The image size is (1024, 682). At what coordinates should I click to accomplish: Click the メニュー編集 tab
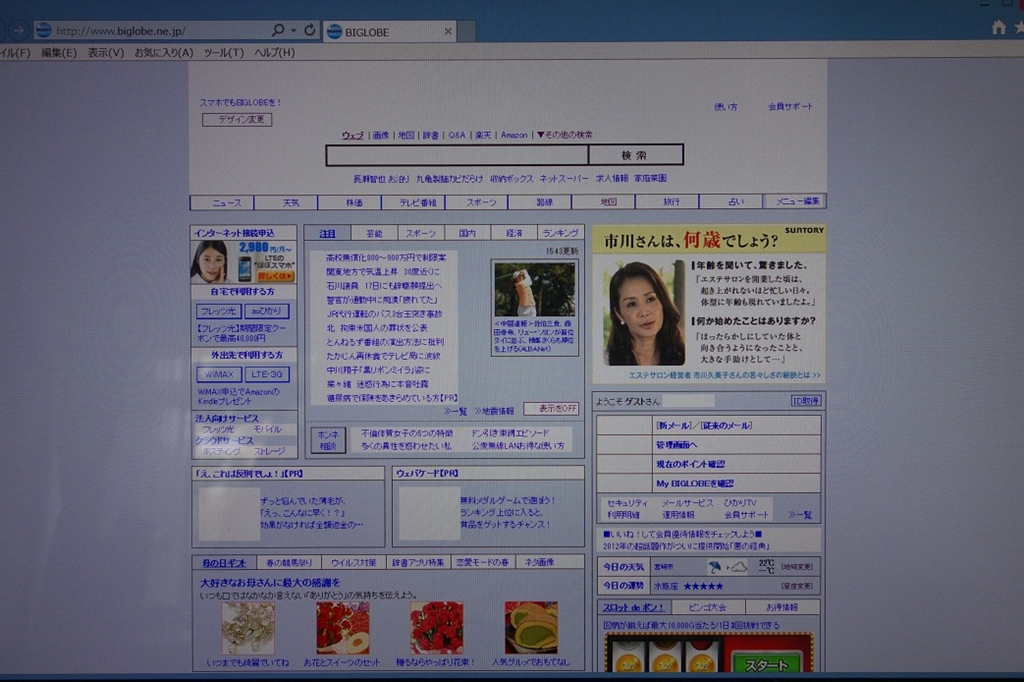point(795,201)
